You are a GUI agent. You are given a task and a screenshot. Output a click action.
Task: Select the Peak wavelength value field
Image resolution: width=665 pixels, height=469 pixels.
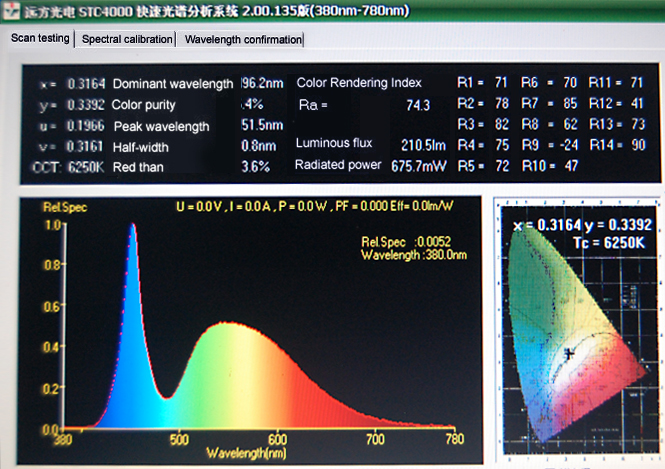tap(262, 126)
